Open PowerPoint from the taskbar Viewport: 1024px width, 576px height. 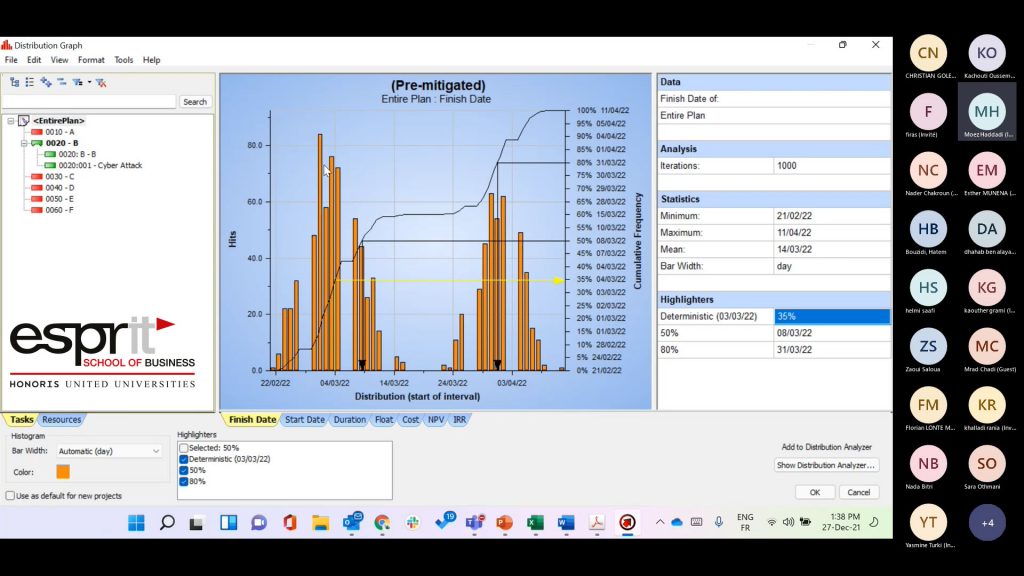503,522
